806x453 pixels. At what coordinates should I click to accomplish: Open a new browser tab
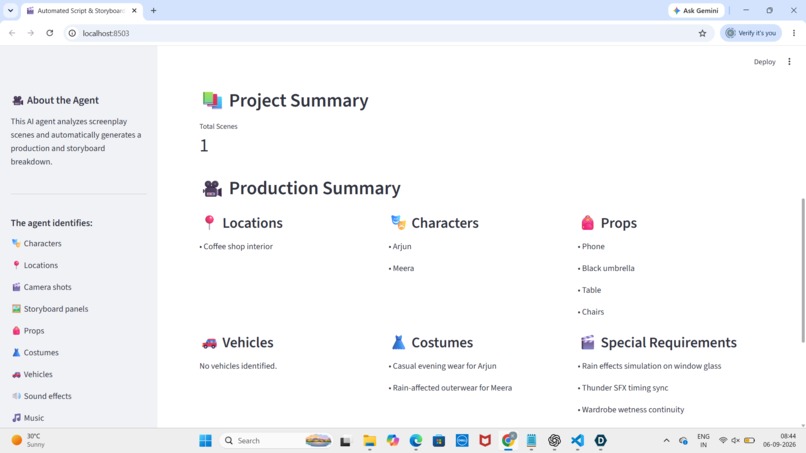153,10
